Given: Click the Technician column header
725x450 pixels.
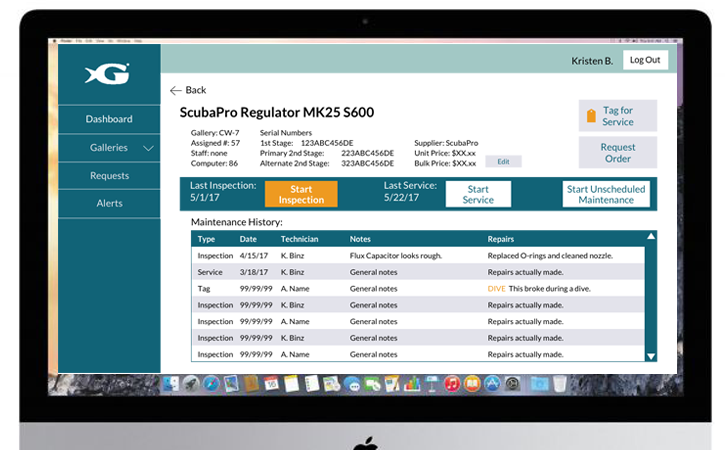Looking at the screenshot, I should [299, 239].
